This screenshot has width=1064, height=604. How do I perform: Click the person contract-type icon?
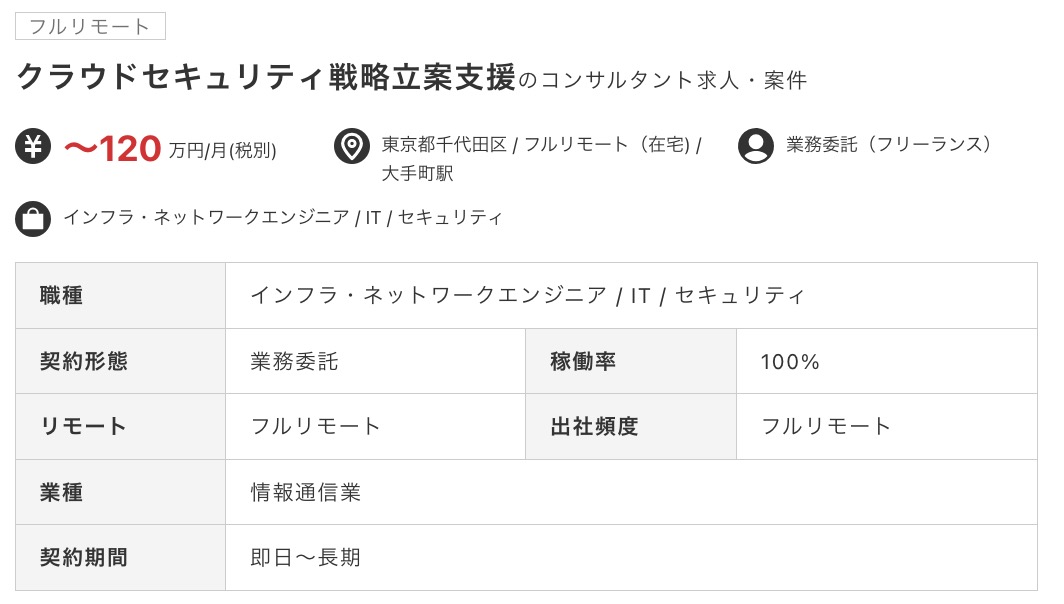(756, 146)
